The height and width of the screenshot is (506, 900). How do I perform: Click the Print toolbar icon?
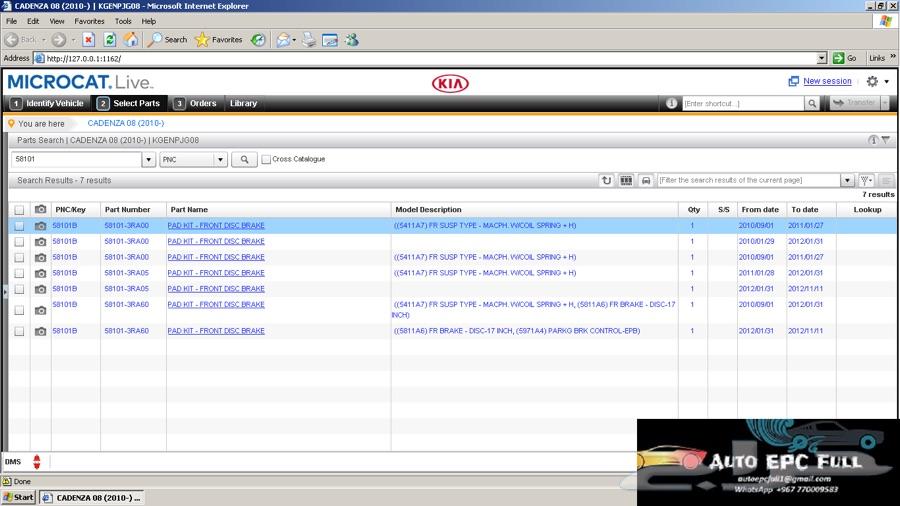[309, 40]
